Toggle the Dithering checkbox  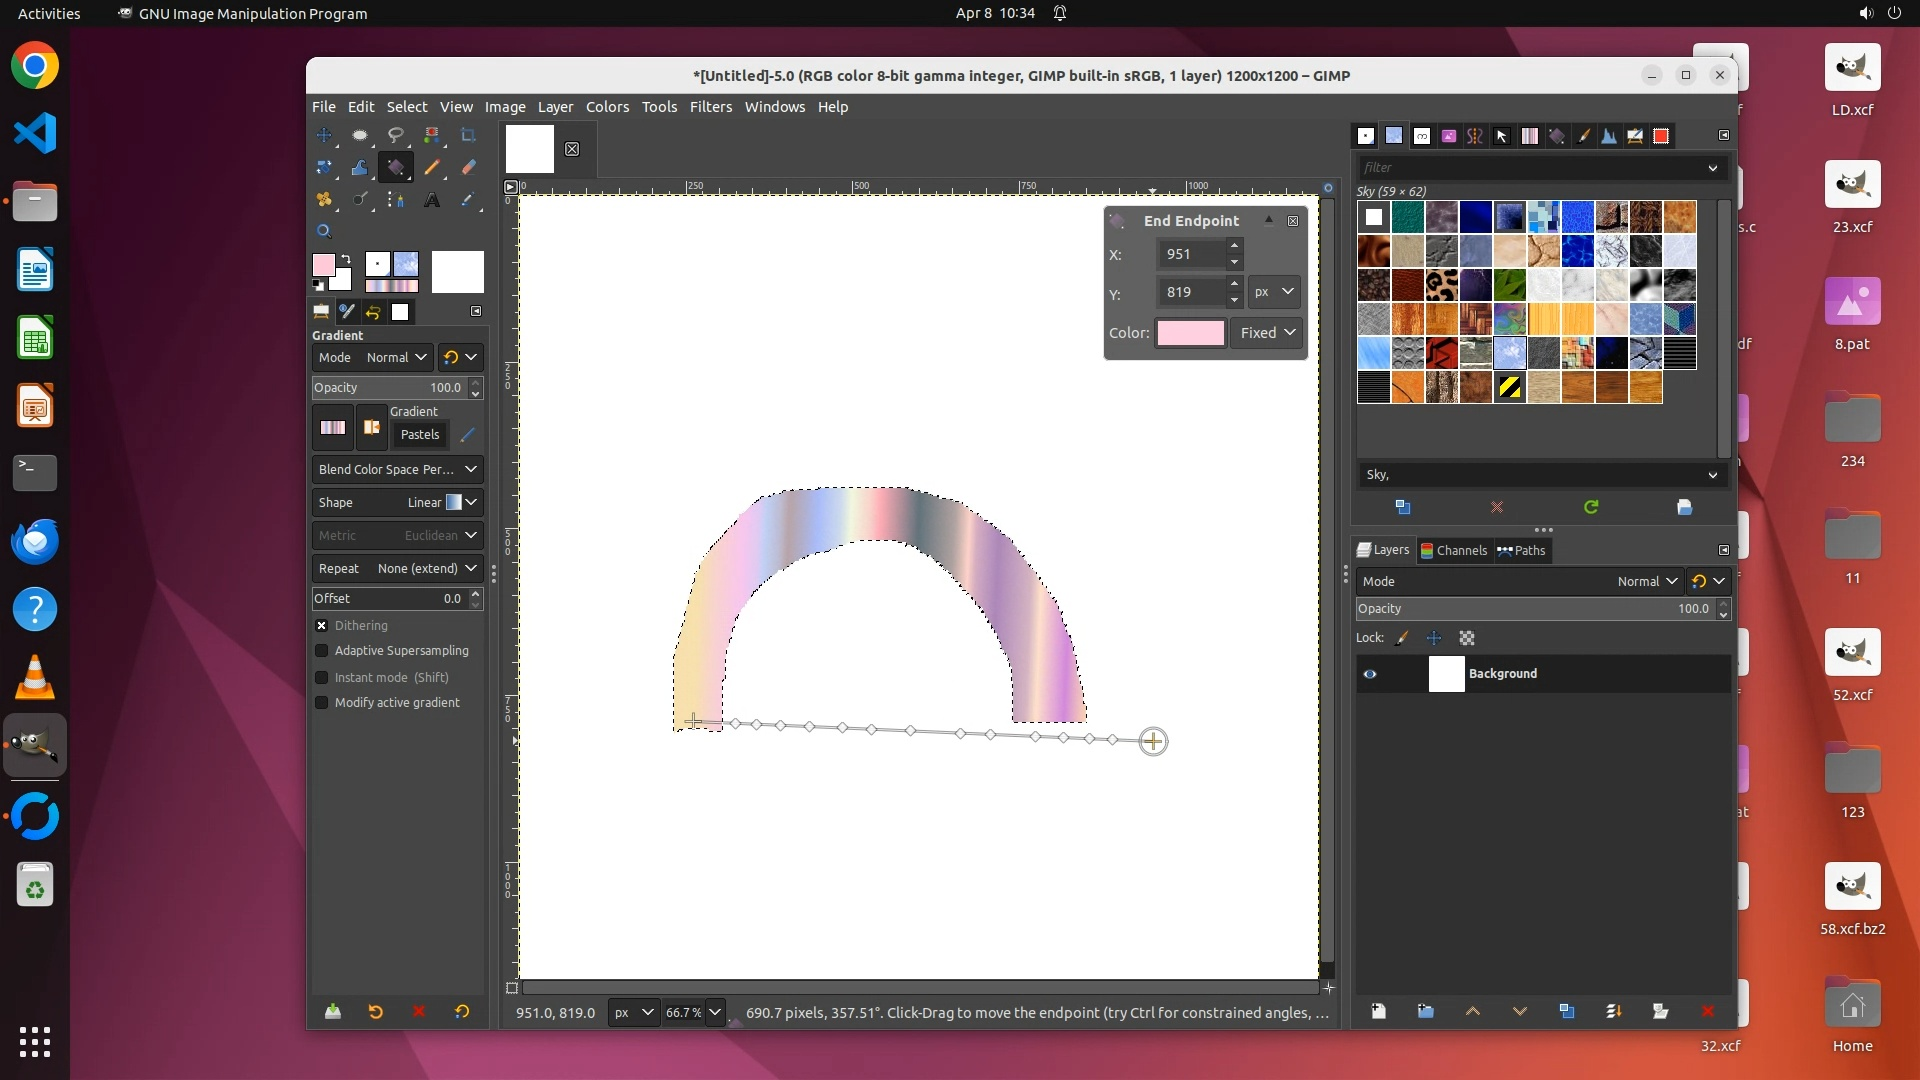pyautogui.click(x=322, y=625)
